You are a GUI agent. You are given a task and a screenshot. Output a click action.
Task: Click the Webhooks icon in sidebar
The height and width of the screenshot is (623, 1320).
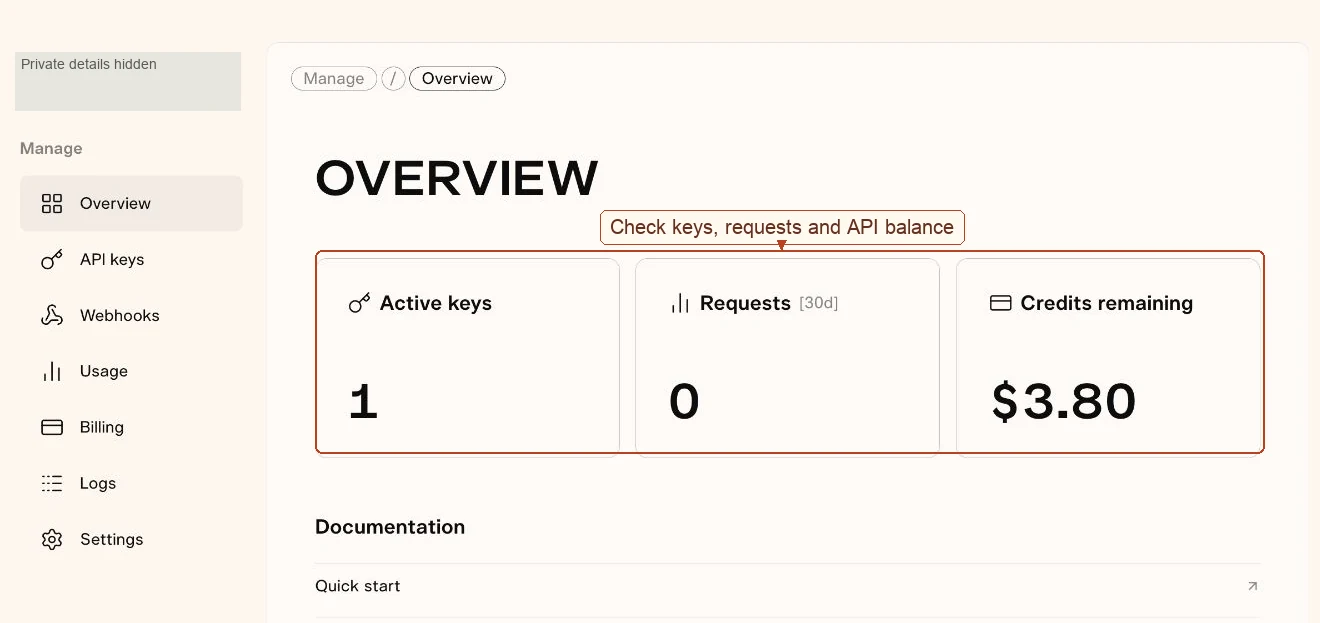click(52, 316)
